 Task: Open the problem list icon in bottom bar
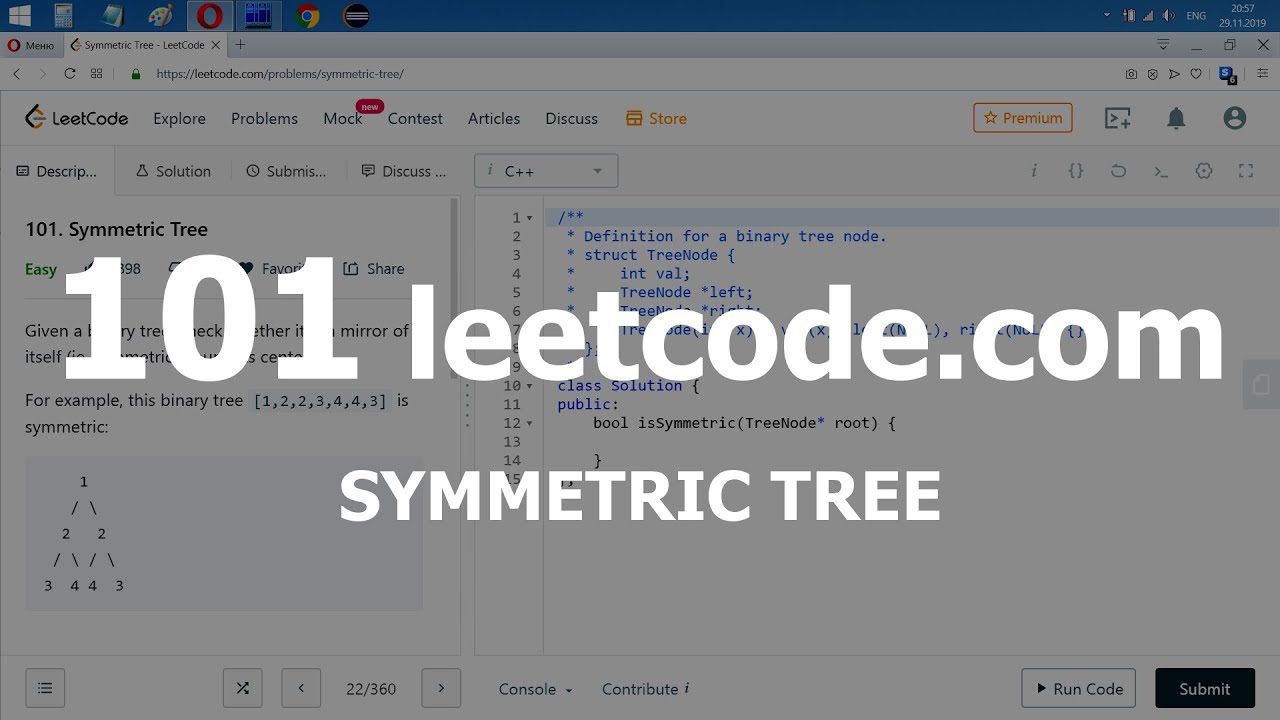45,688
